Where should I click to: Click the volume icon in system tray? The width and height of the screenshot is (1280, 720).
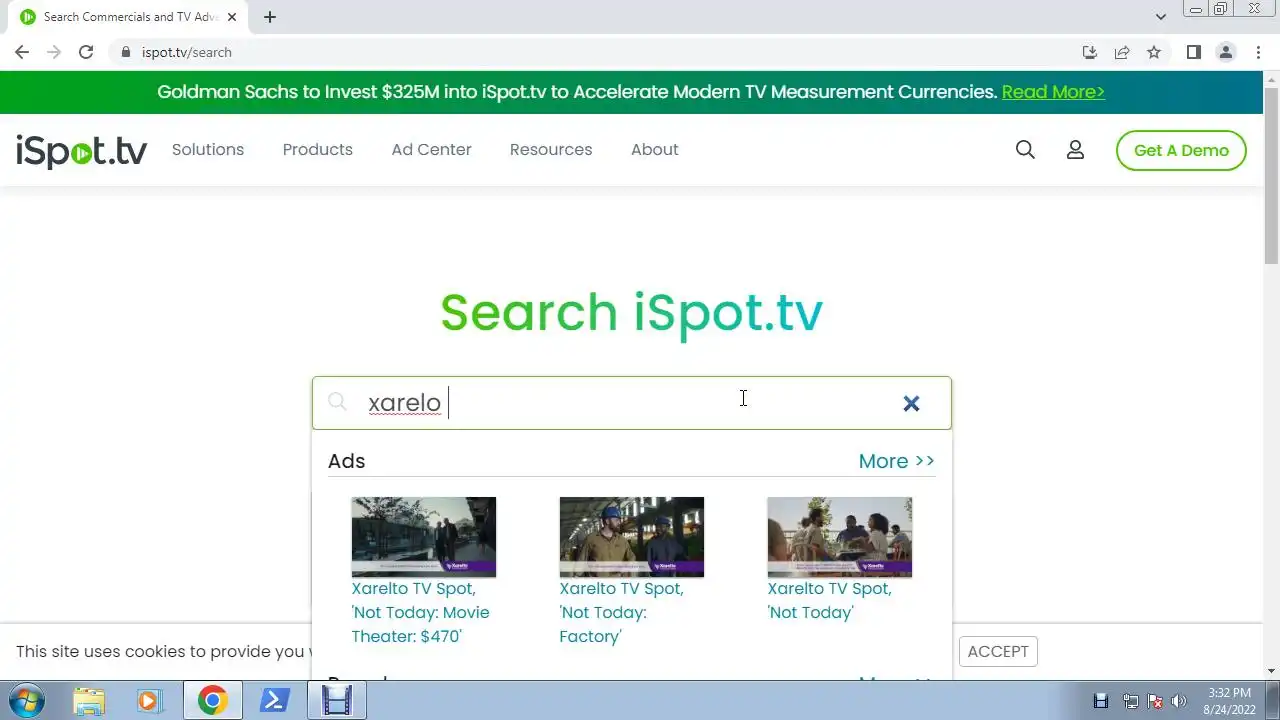click(1179, 701)
